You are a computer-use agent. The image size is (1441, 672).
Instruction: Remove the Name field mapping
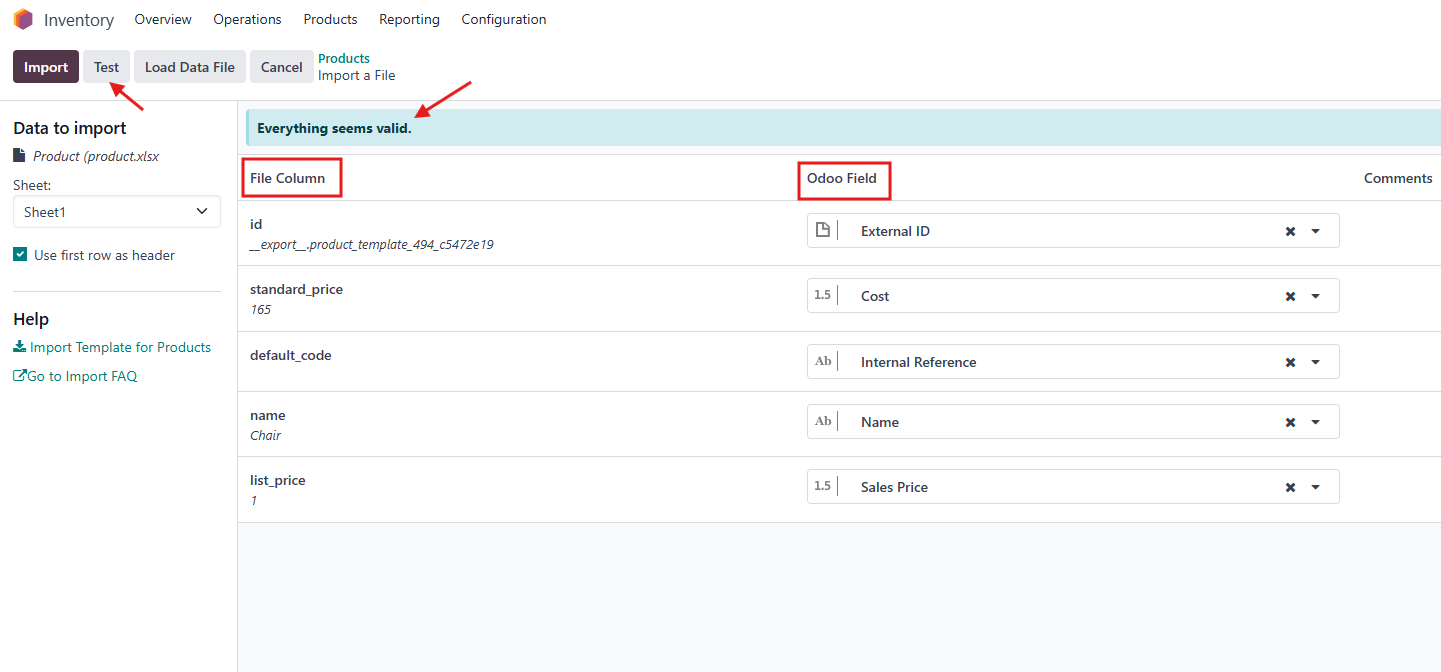point(1290,422)
